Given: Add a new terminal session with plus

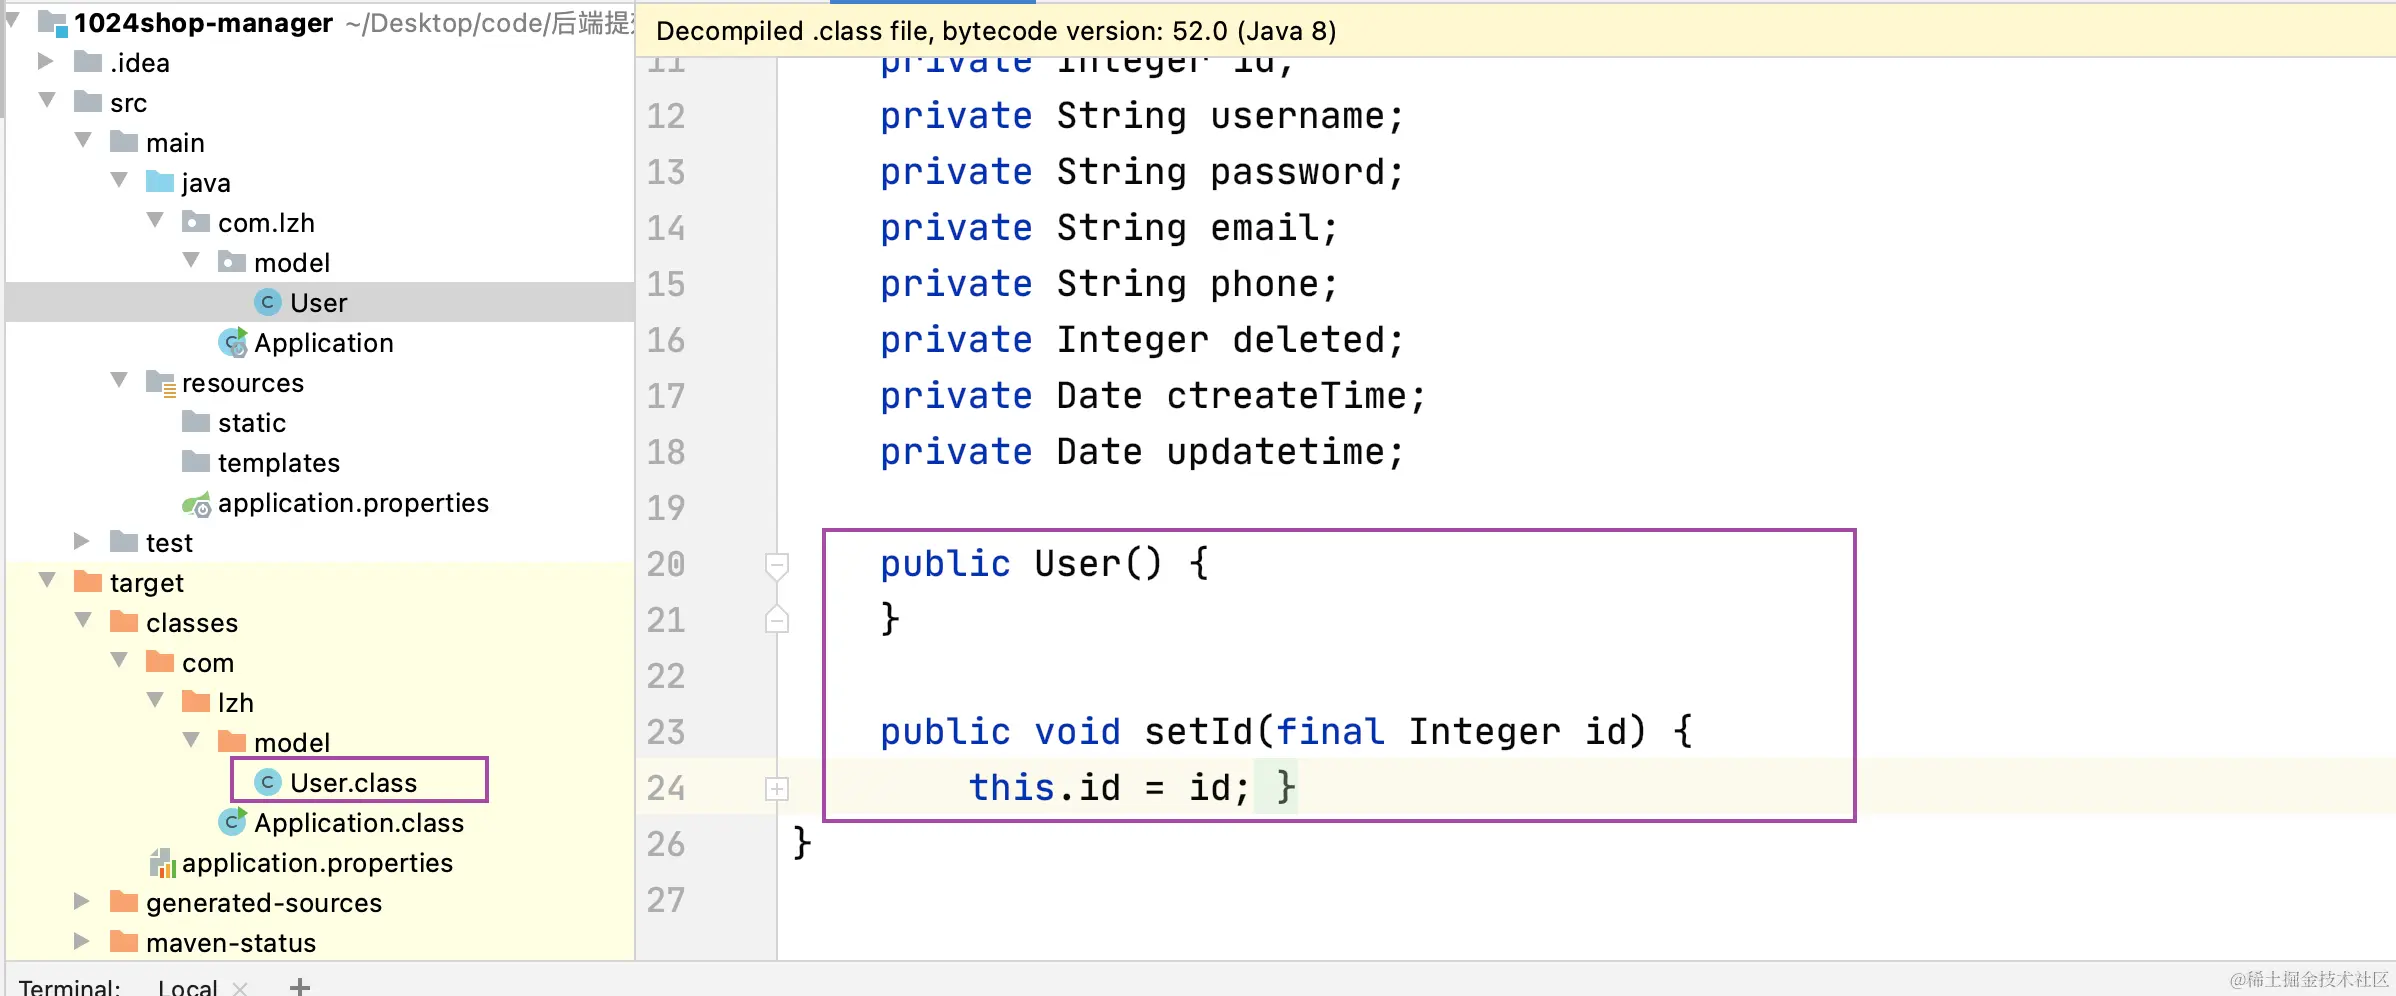Looking at the screenshot, I should [299, 986].
